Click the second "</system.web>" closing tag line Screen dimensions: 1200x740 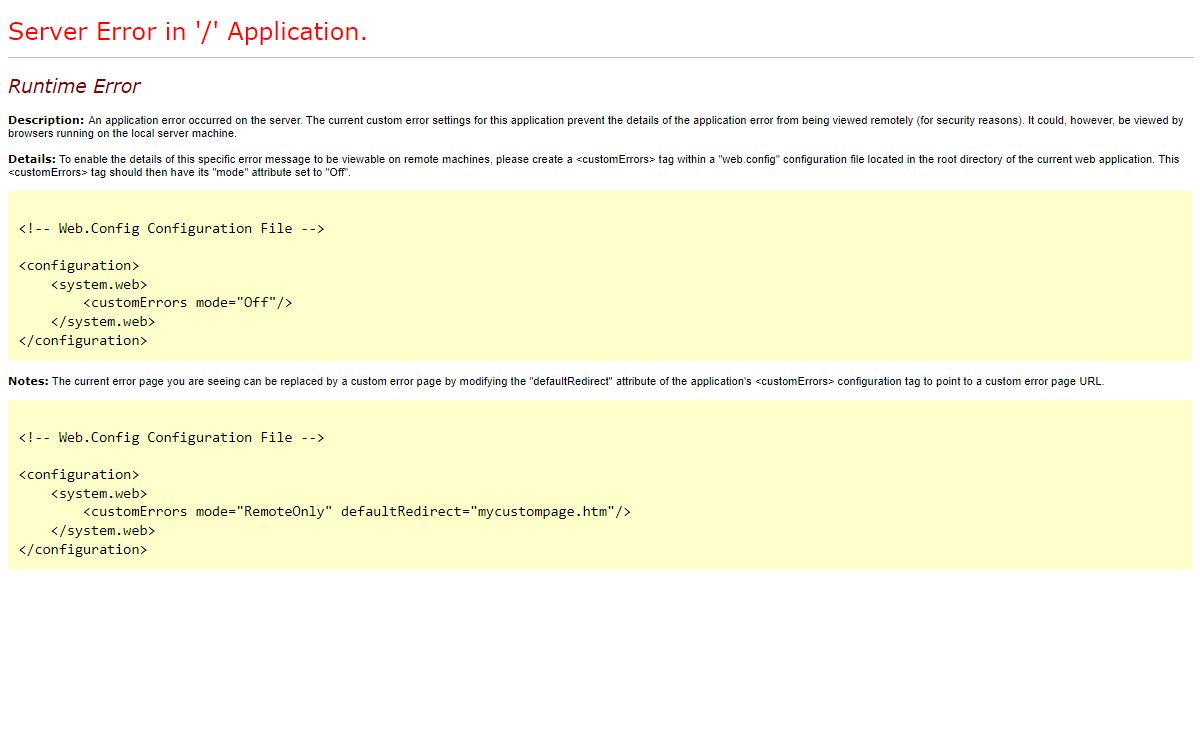[103, 530]
